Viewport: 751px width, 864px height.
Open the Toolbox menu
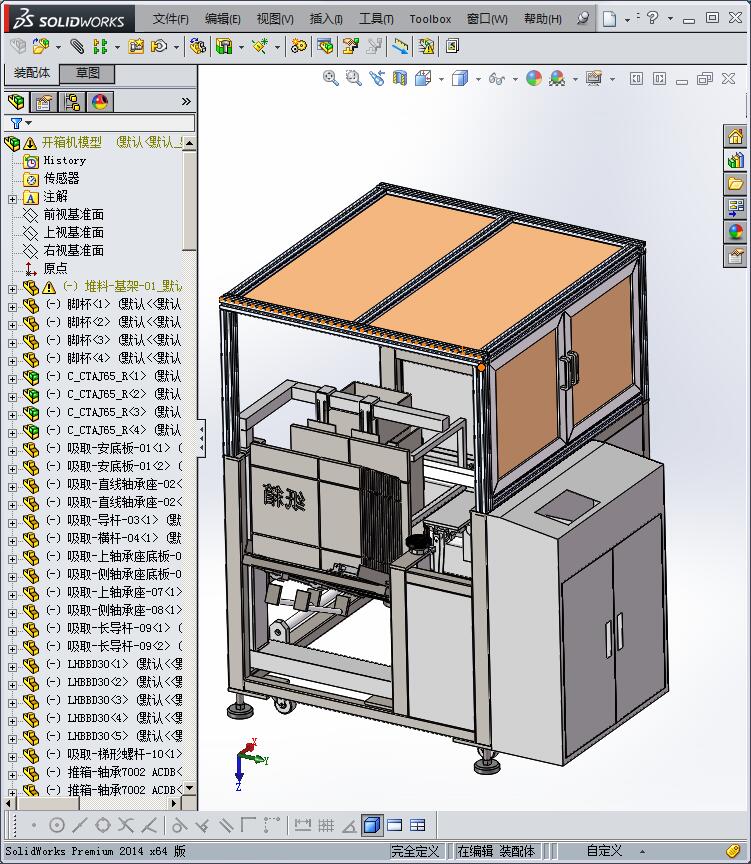point(430,19)
